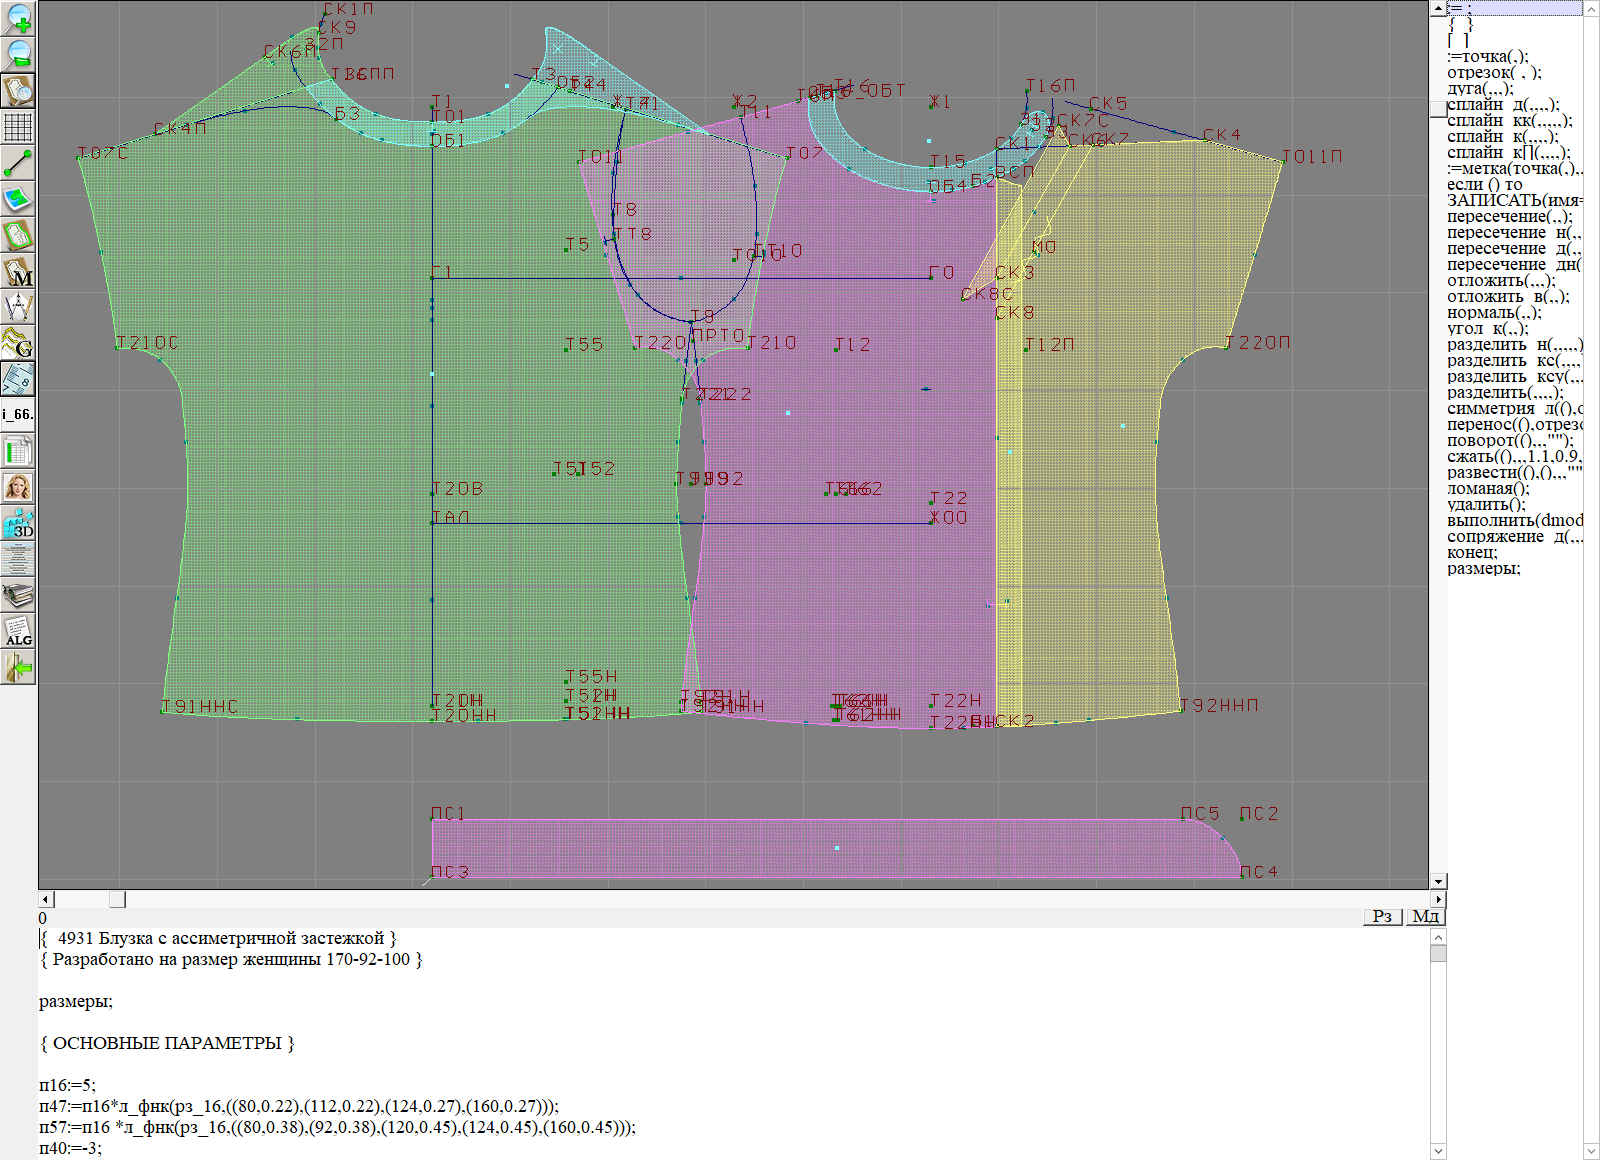Click the zoom out magnifier icon

tap(18, 54)
